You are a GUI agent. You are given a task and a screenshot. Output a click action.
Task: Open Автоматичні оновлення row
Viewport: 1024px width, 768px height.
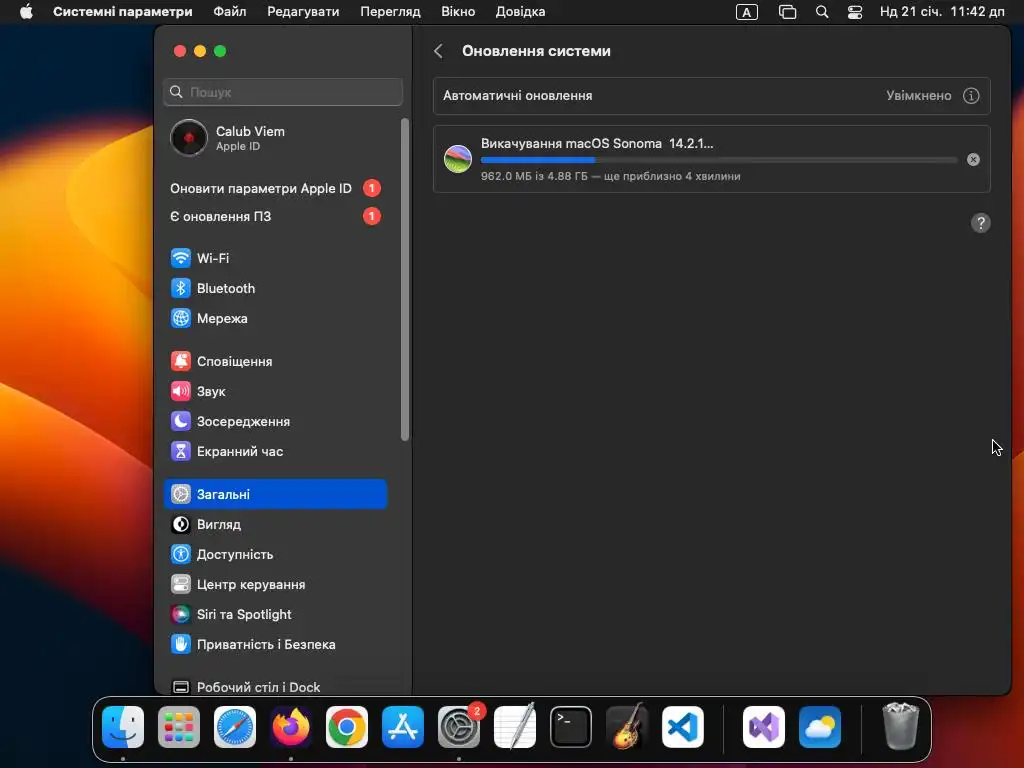point(712,95)
